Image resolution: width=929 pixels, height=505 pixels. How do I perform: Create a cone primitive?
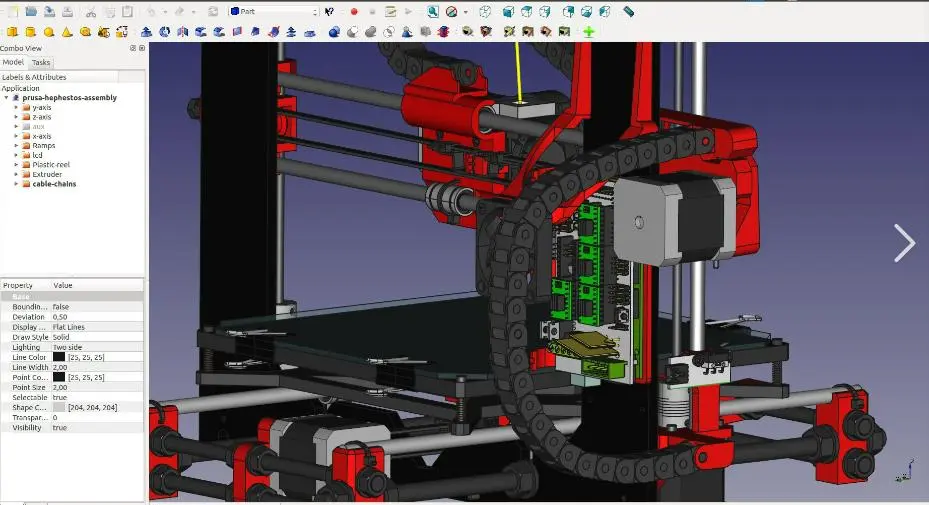pyautogui.click(x=67, y=32)
